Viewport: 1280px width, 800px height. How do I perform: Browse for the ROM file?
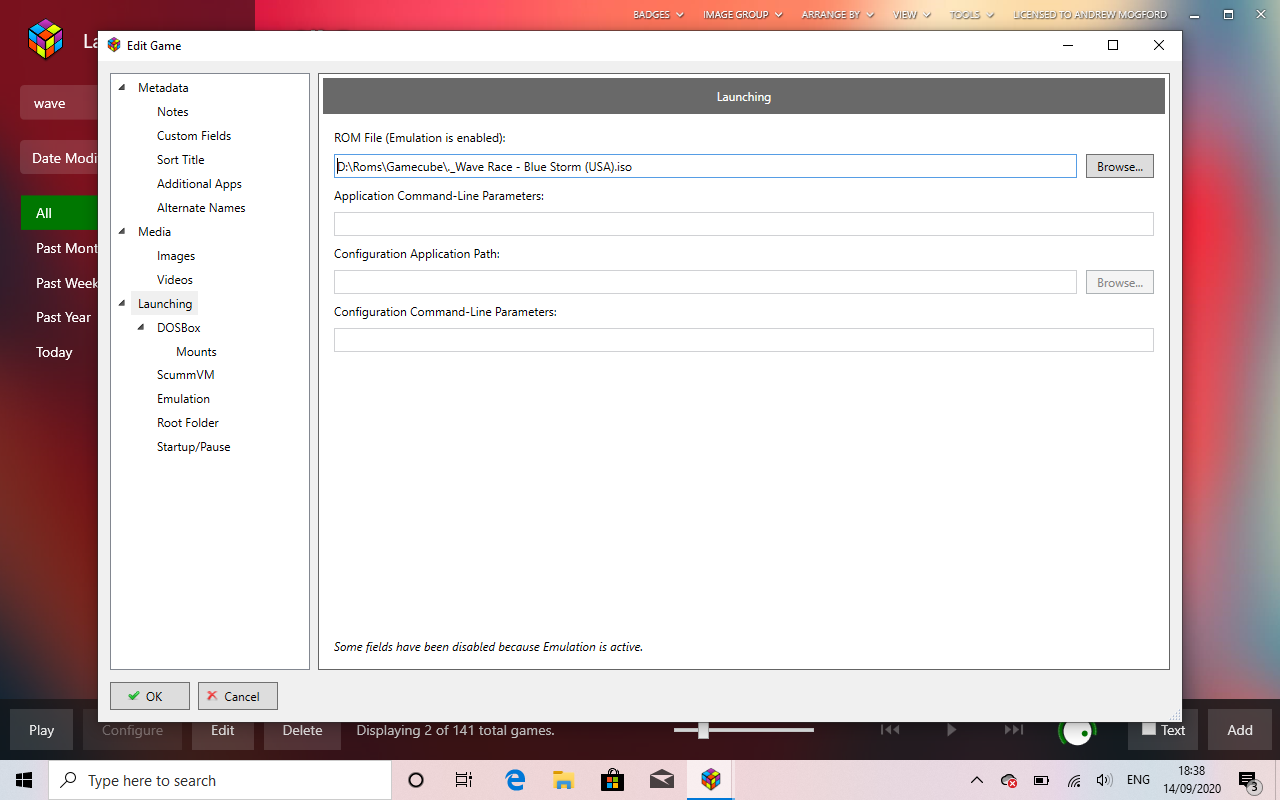coord(1120,166)
